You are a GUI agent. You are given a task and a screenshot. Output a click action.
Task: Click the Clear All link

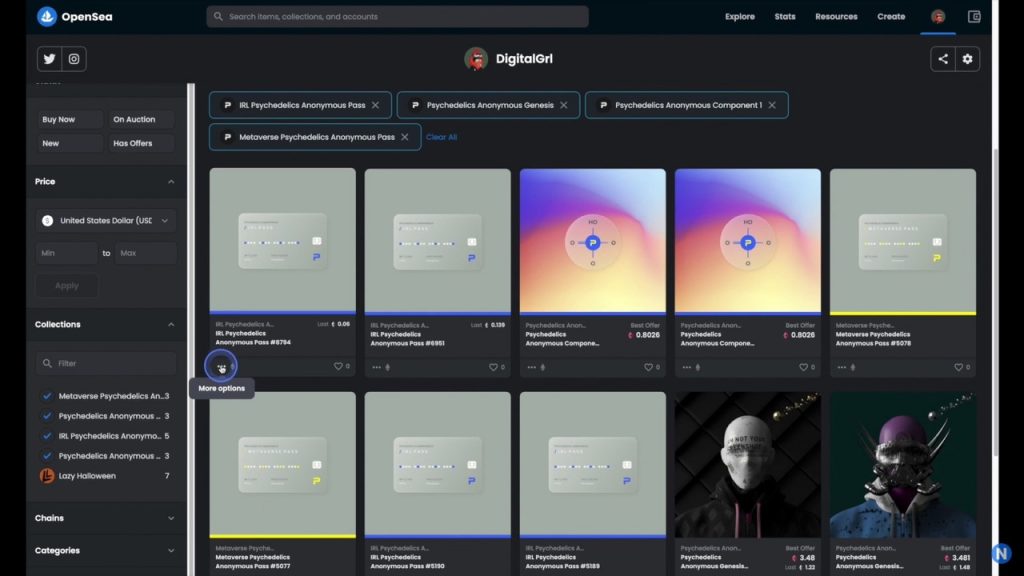coord(441,137)
